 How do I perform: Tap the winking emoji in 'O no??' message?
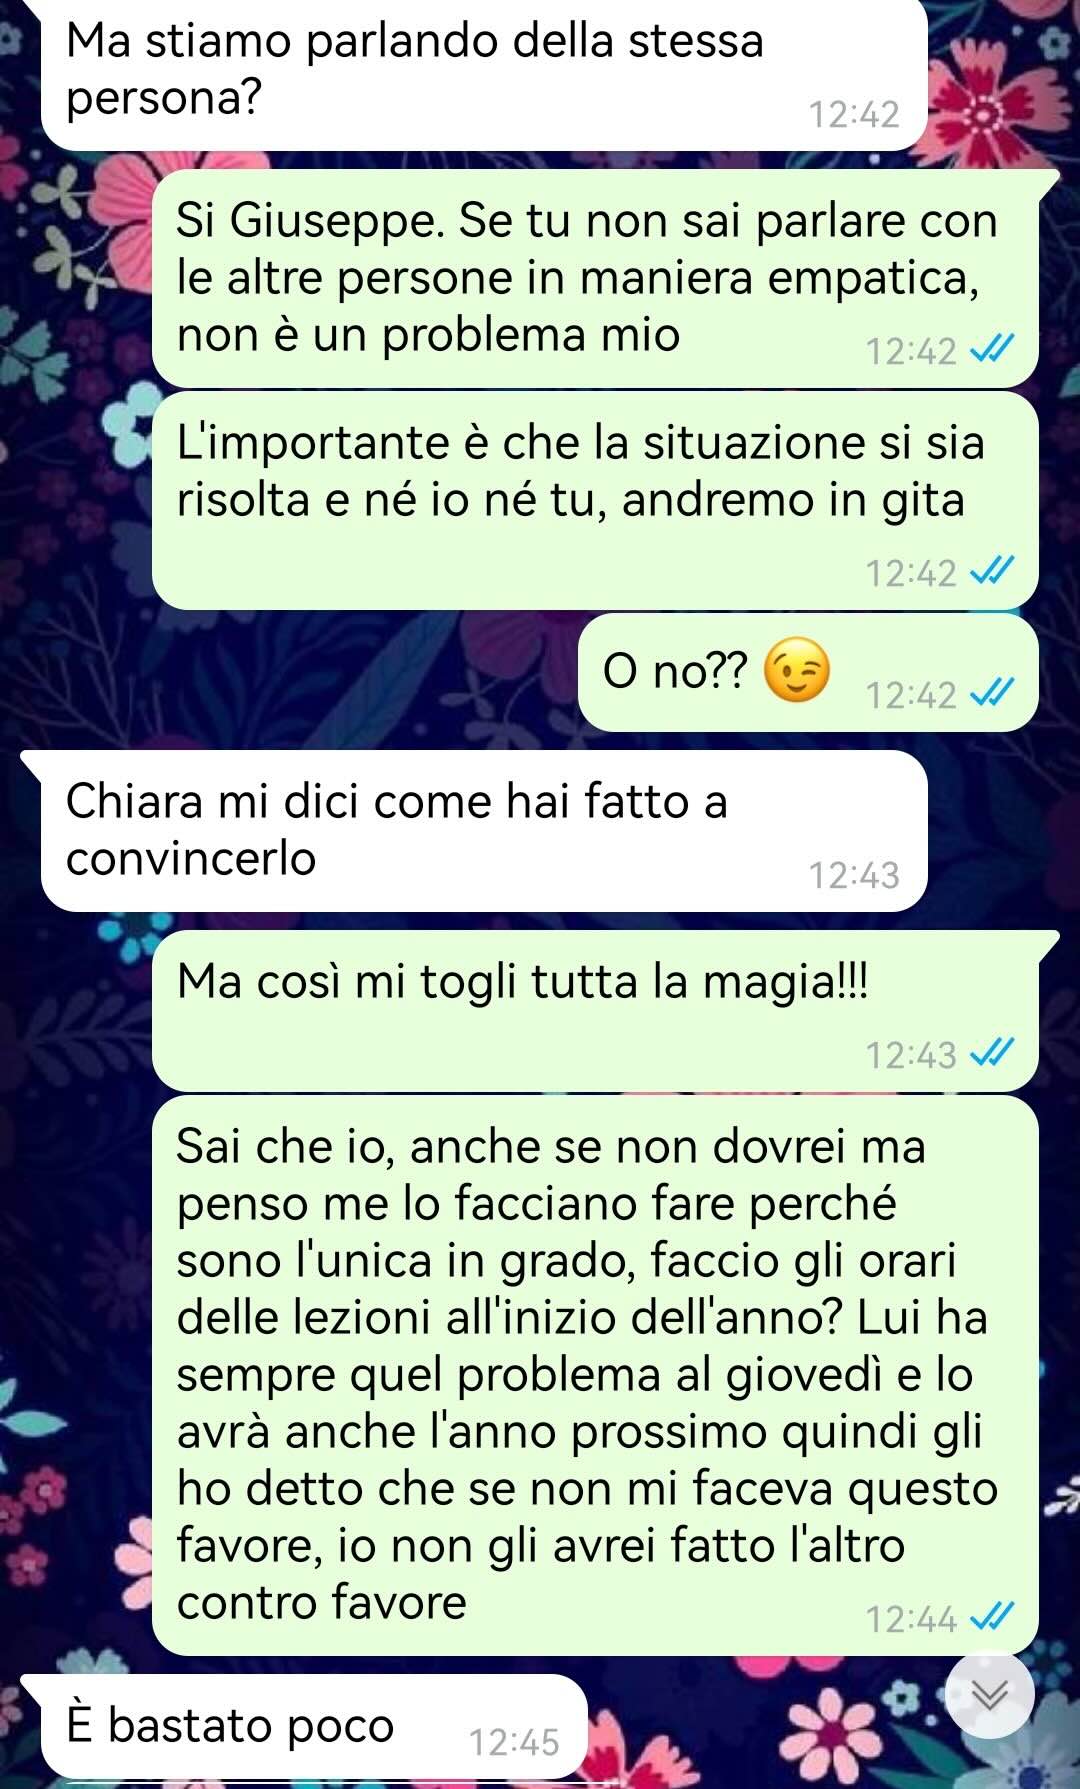[x=796, y=670]
